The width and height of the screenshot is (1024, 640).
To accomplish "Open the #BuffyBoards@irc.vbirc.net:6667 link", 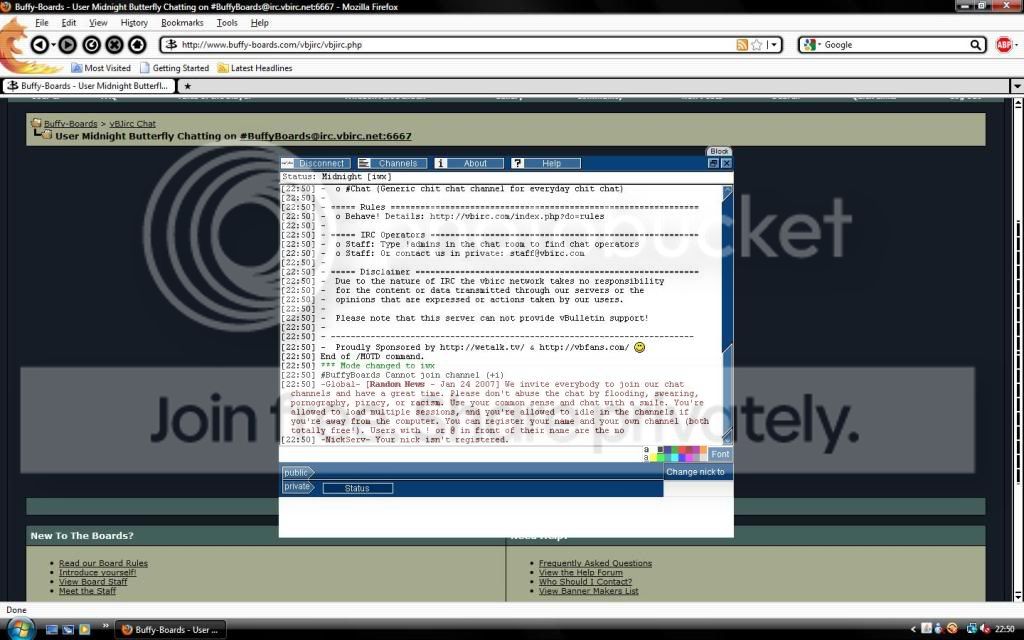I will (325, 136).
